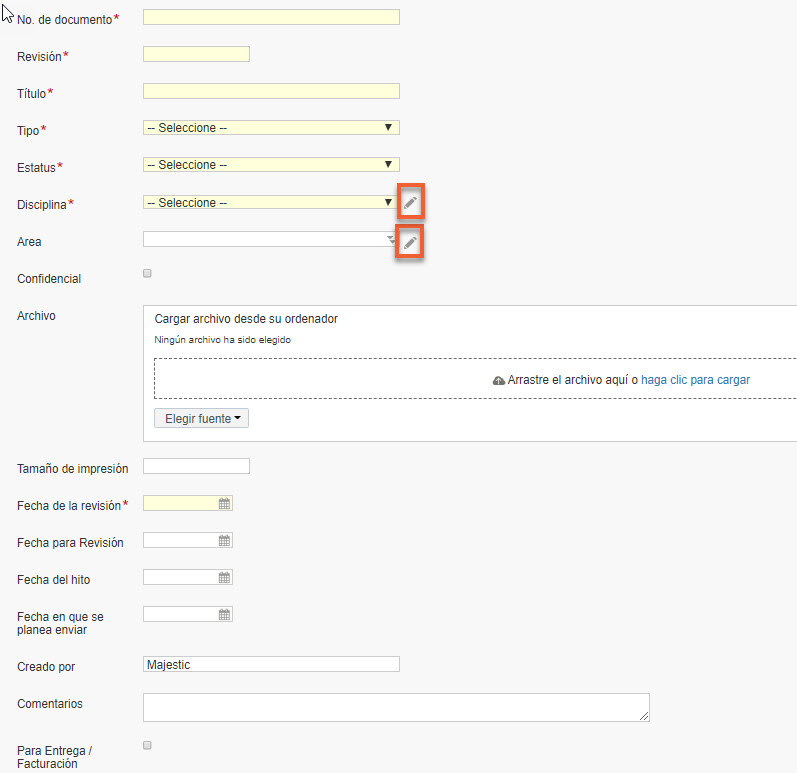
Task: Open calendar picker for Fecha del hito
Action: coord(224,578)
